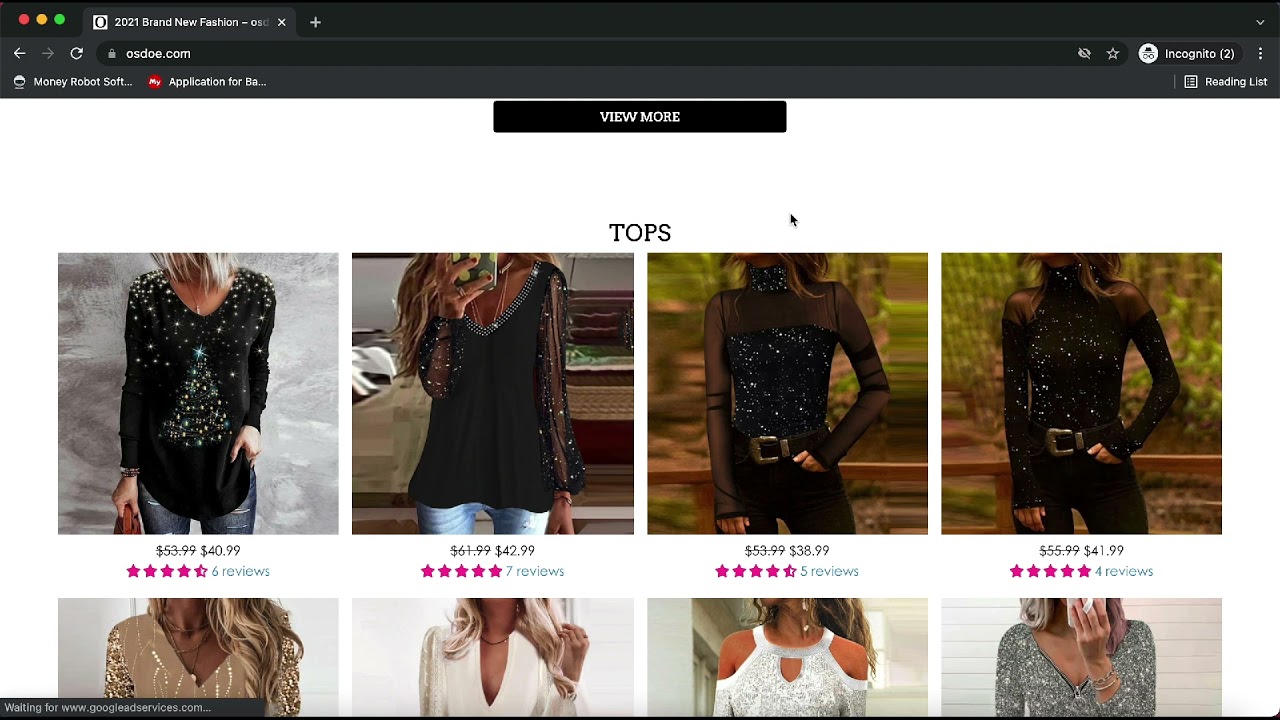Click the browser back arrow
Screen dimensions: 1280x720
pyautogui.click(x=19, y=54)
